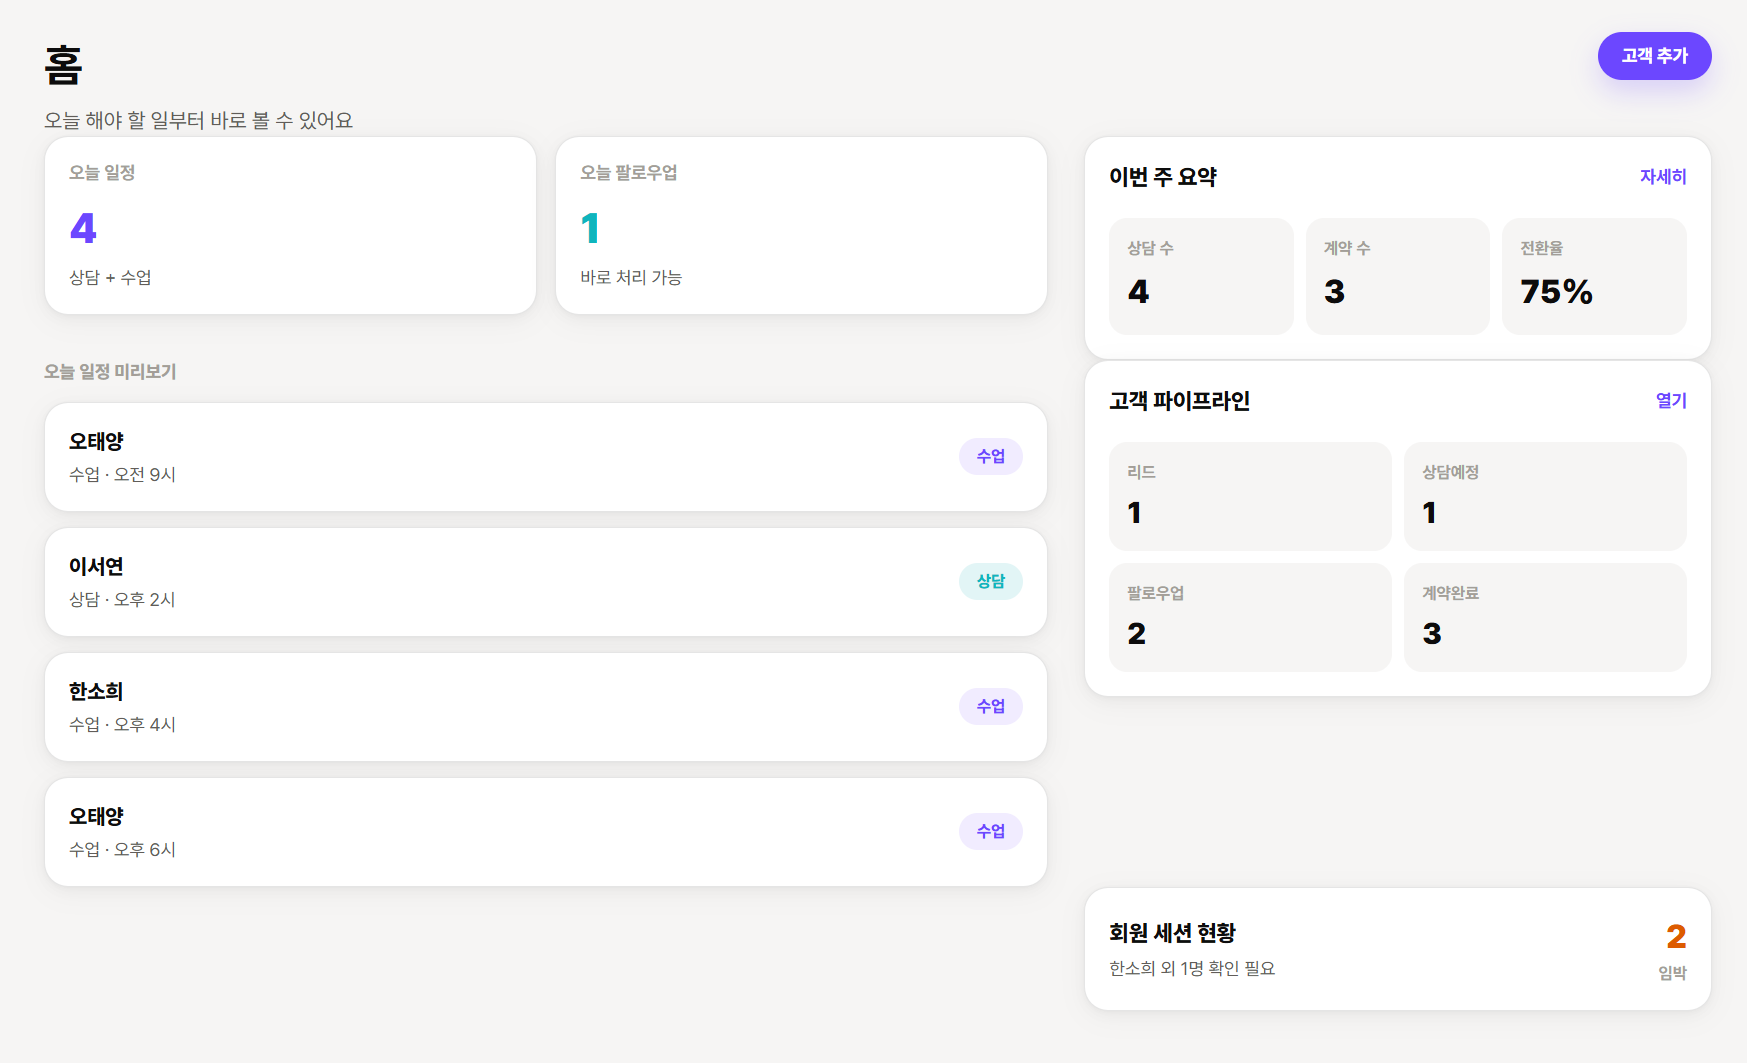Open the 리드 pipeline stage tile
1747x1063 pixels.
tap(1250, 497)
